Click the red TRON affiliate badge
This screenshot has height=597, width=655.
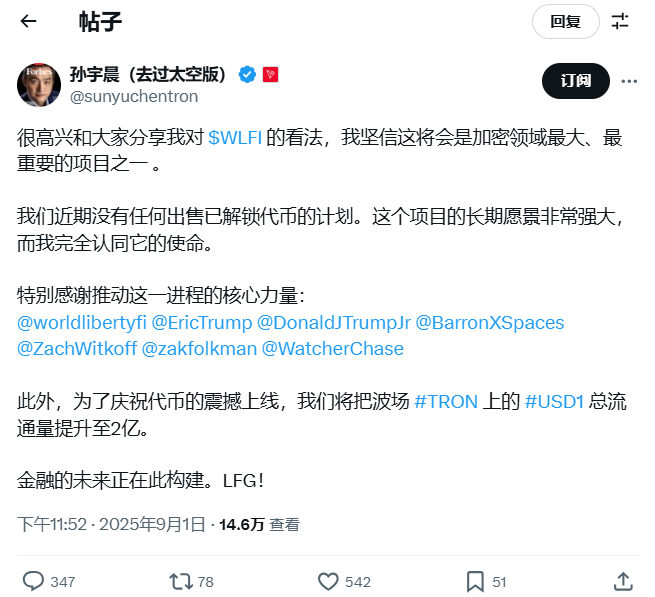(x=270, y=74)
